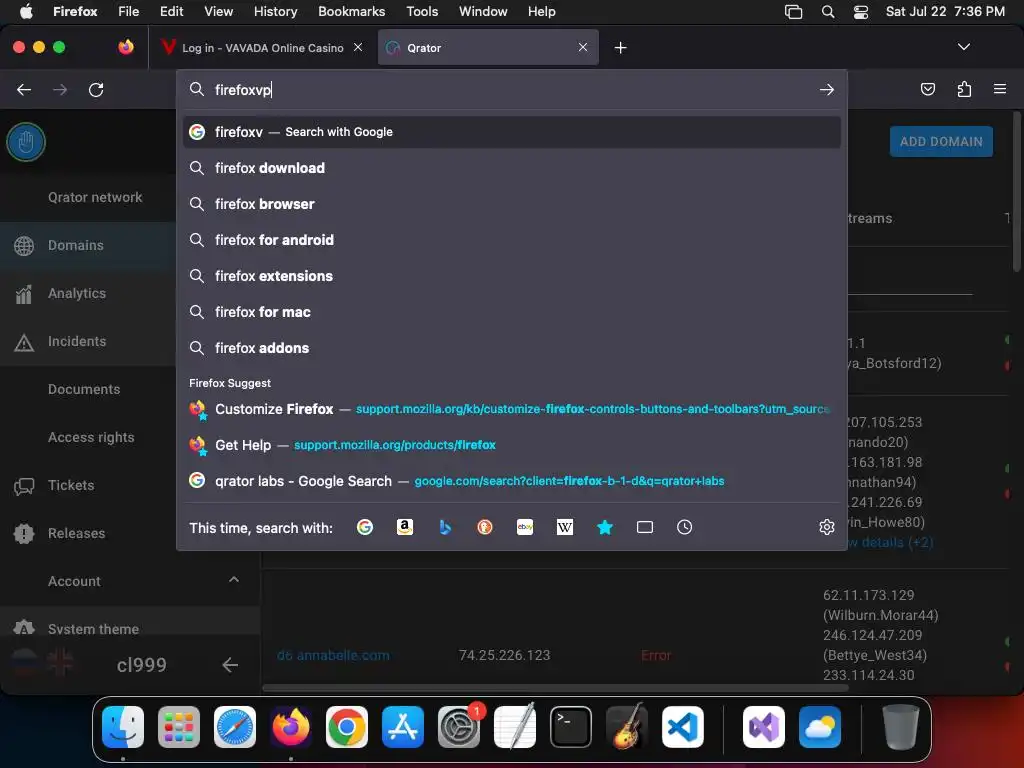The width and height of the screenshot is (1024, 768).
Task: Open the list all tabs dropdown arrow
Action: pyautogui.click(x=963, y=47)
